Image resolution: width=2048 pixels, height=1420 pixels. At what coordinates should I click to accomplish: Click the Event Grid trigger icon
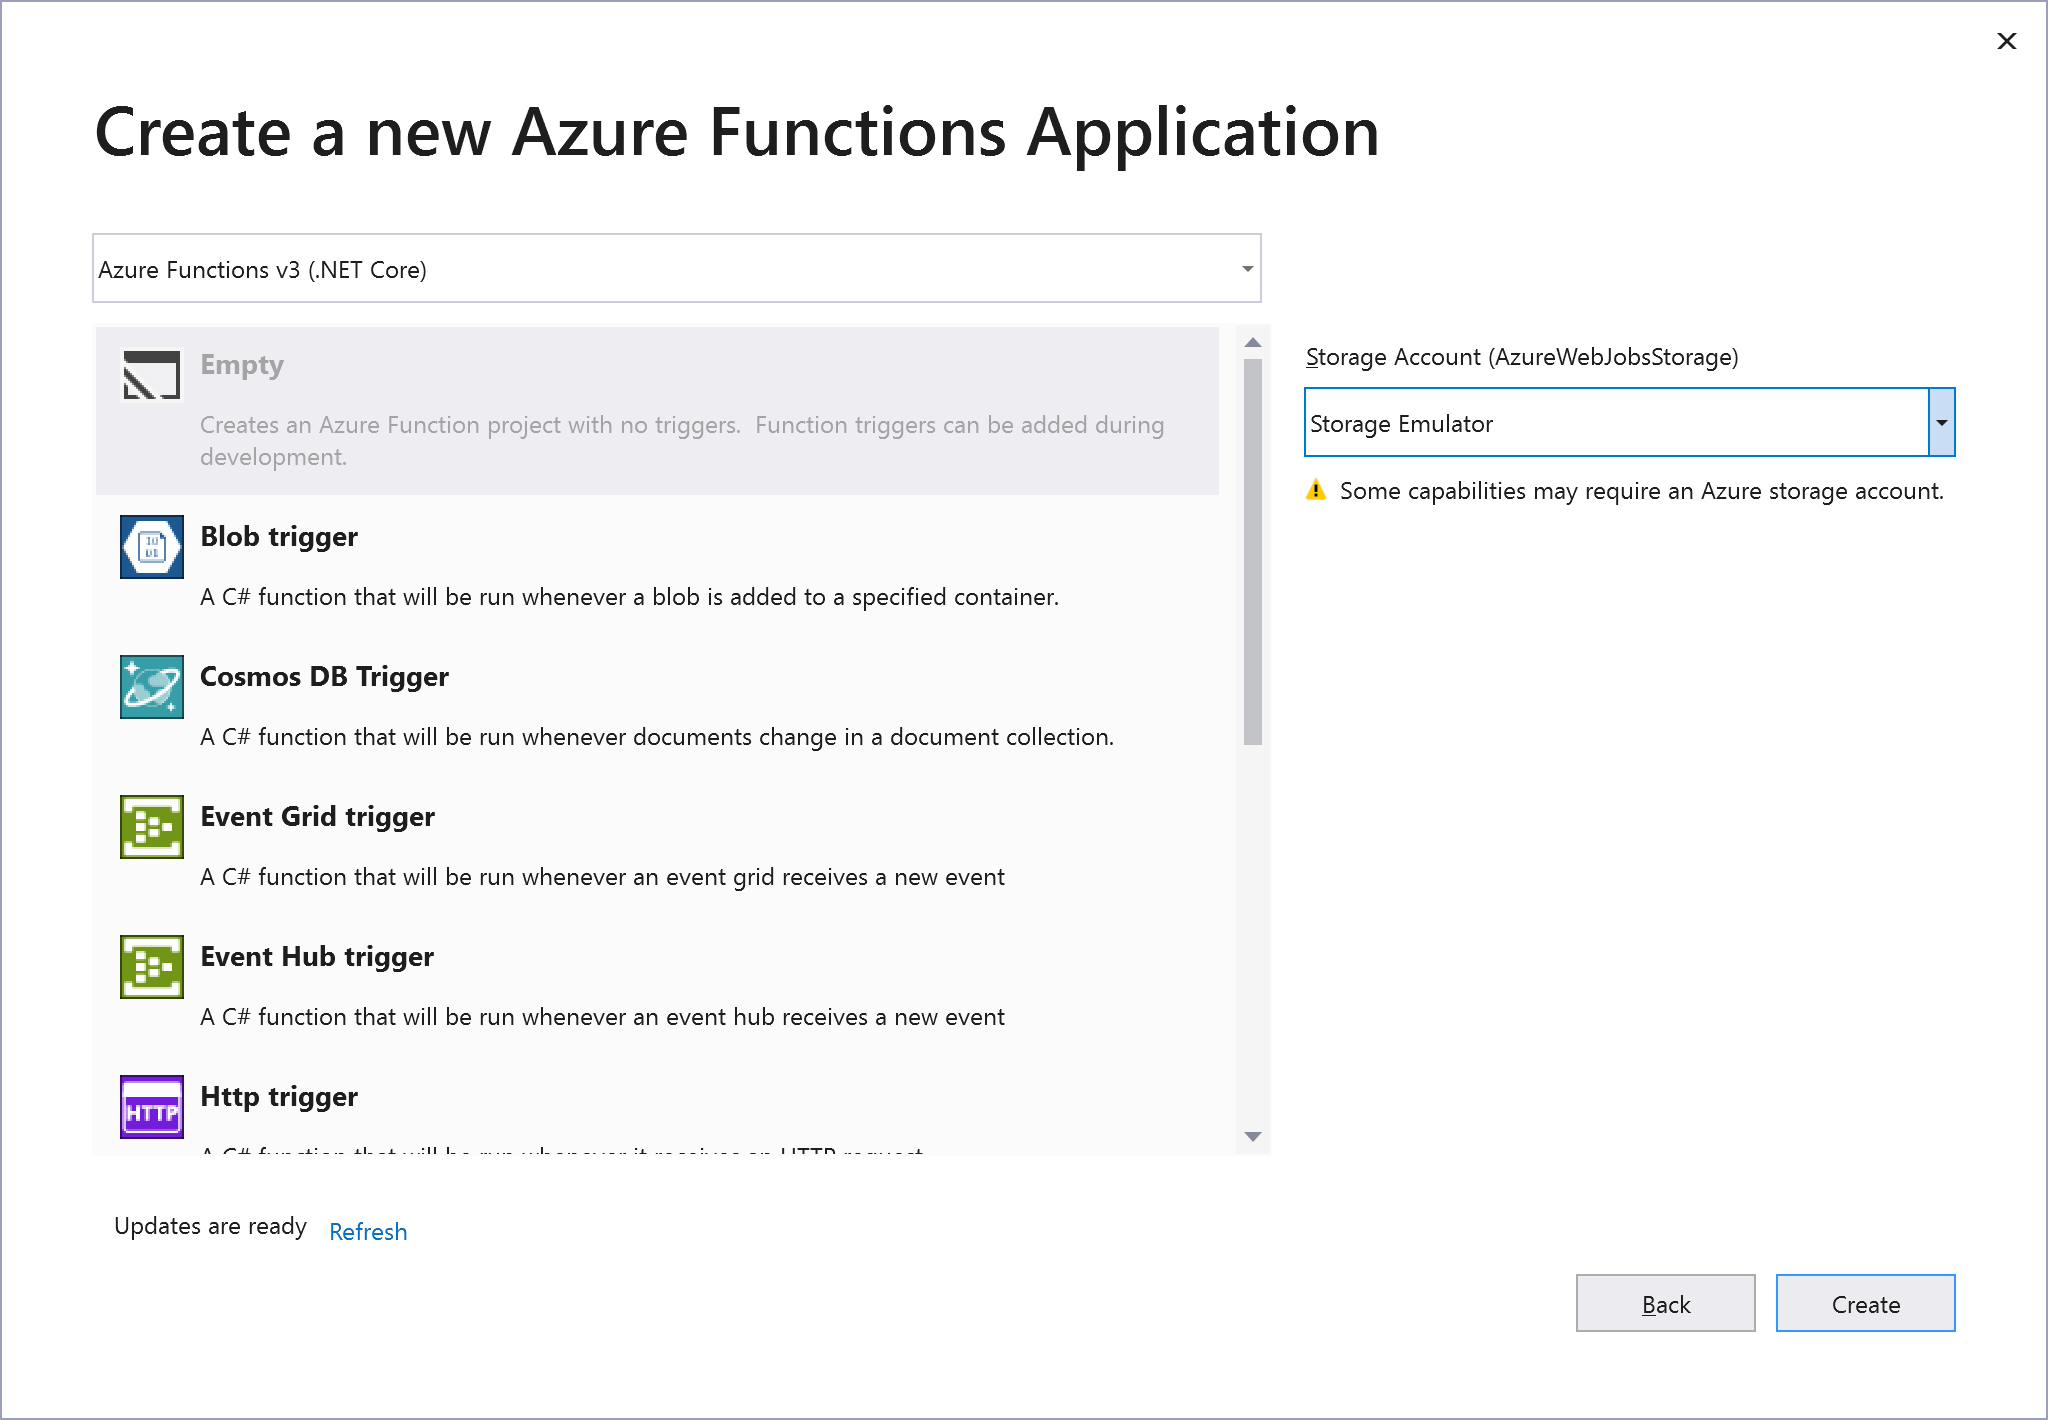pyautogui.click(x=150, y=827)
